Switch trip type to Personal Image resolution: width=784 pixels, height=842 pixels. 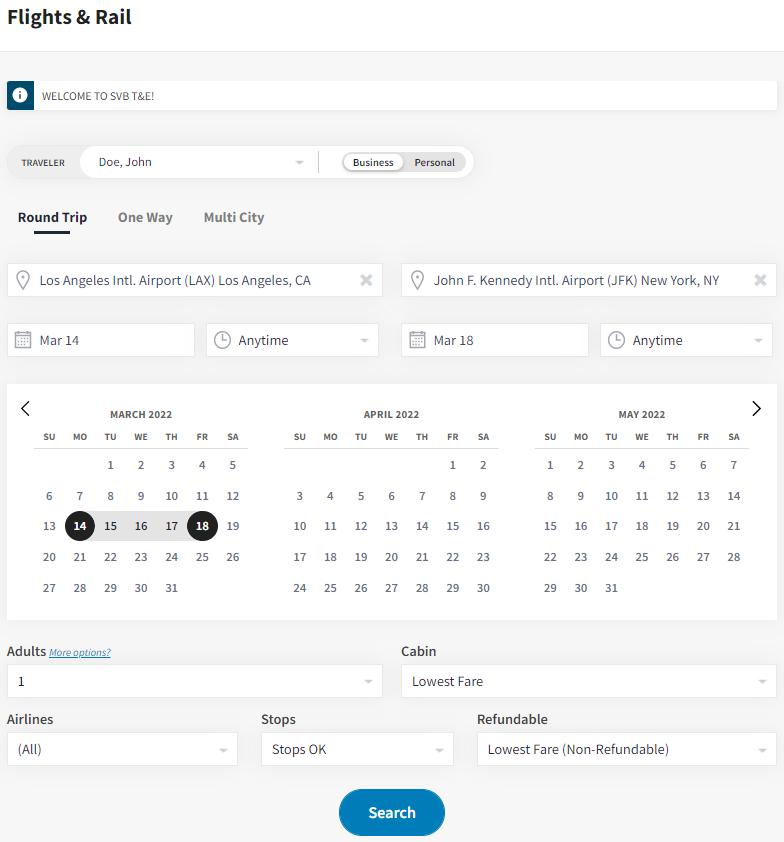tap(434, 162)
